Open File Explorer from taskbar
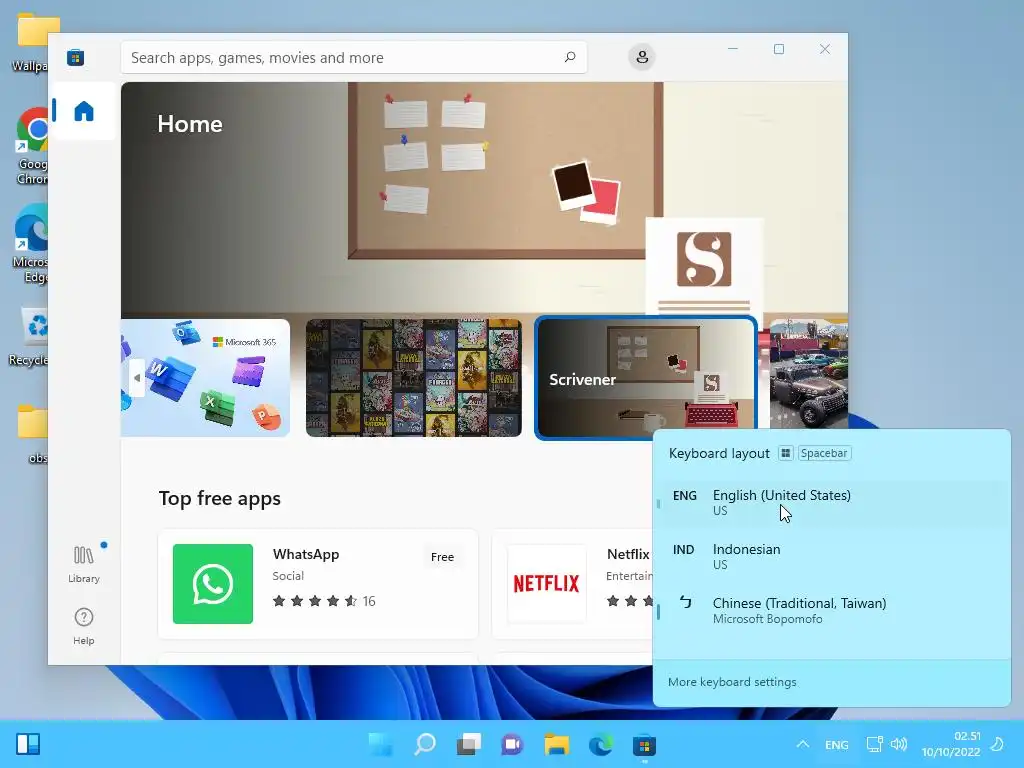Viewport: 1024px width, 768px height. point(557,744)
